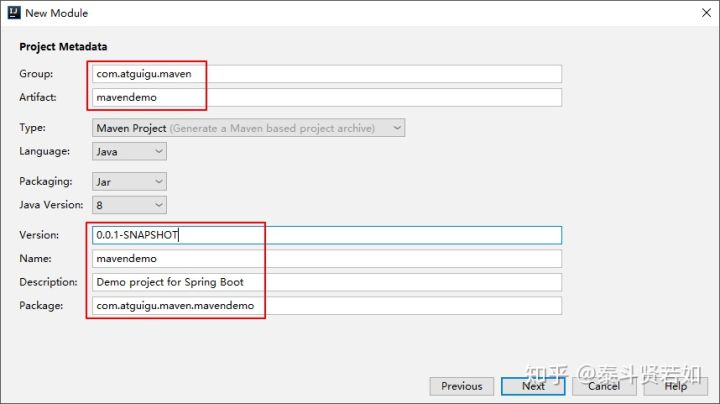Go back with the Previous button

pyautogui.click(x=461, y=386)
